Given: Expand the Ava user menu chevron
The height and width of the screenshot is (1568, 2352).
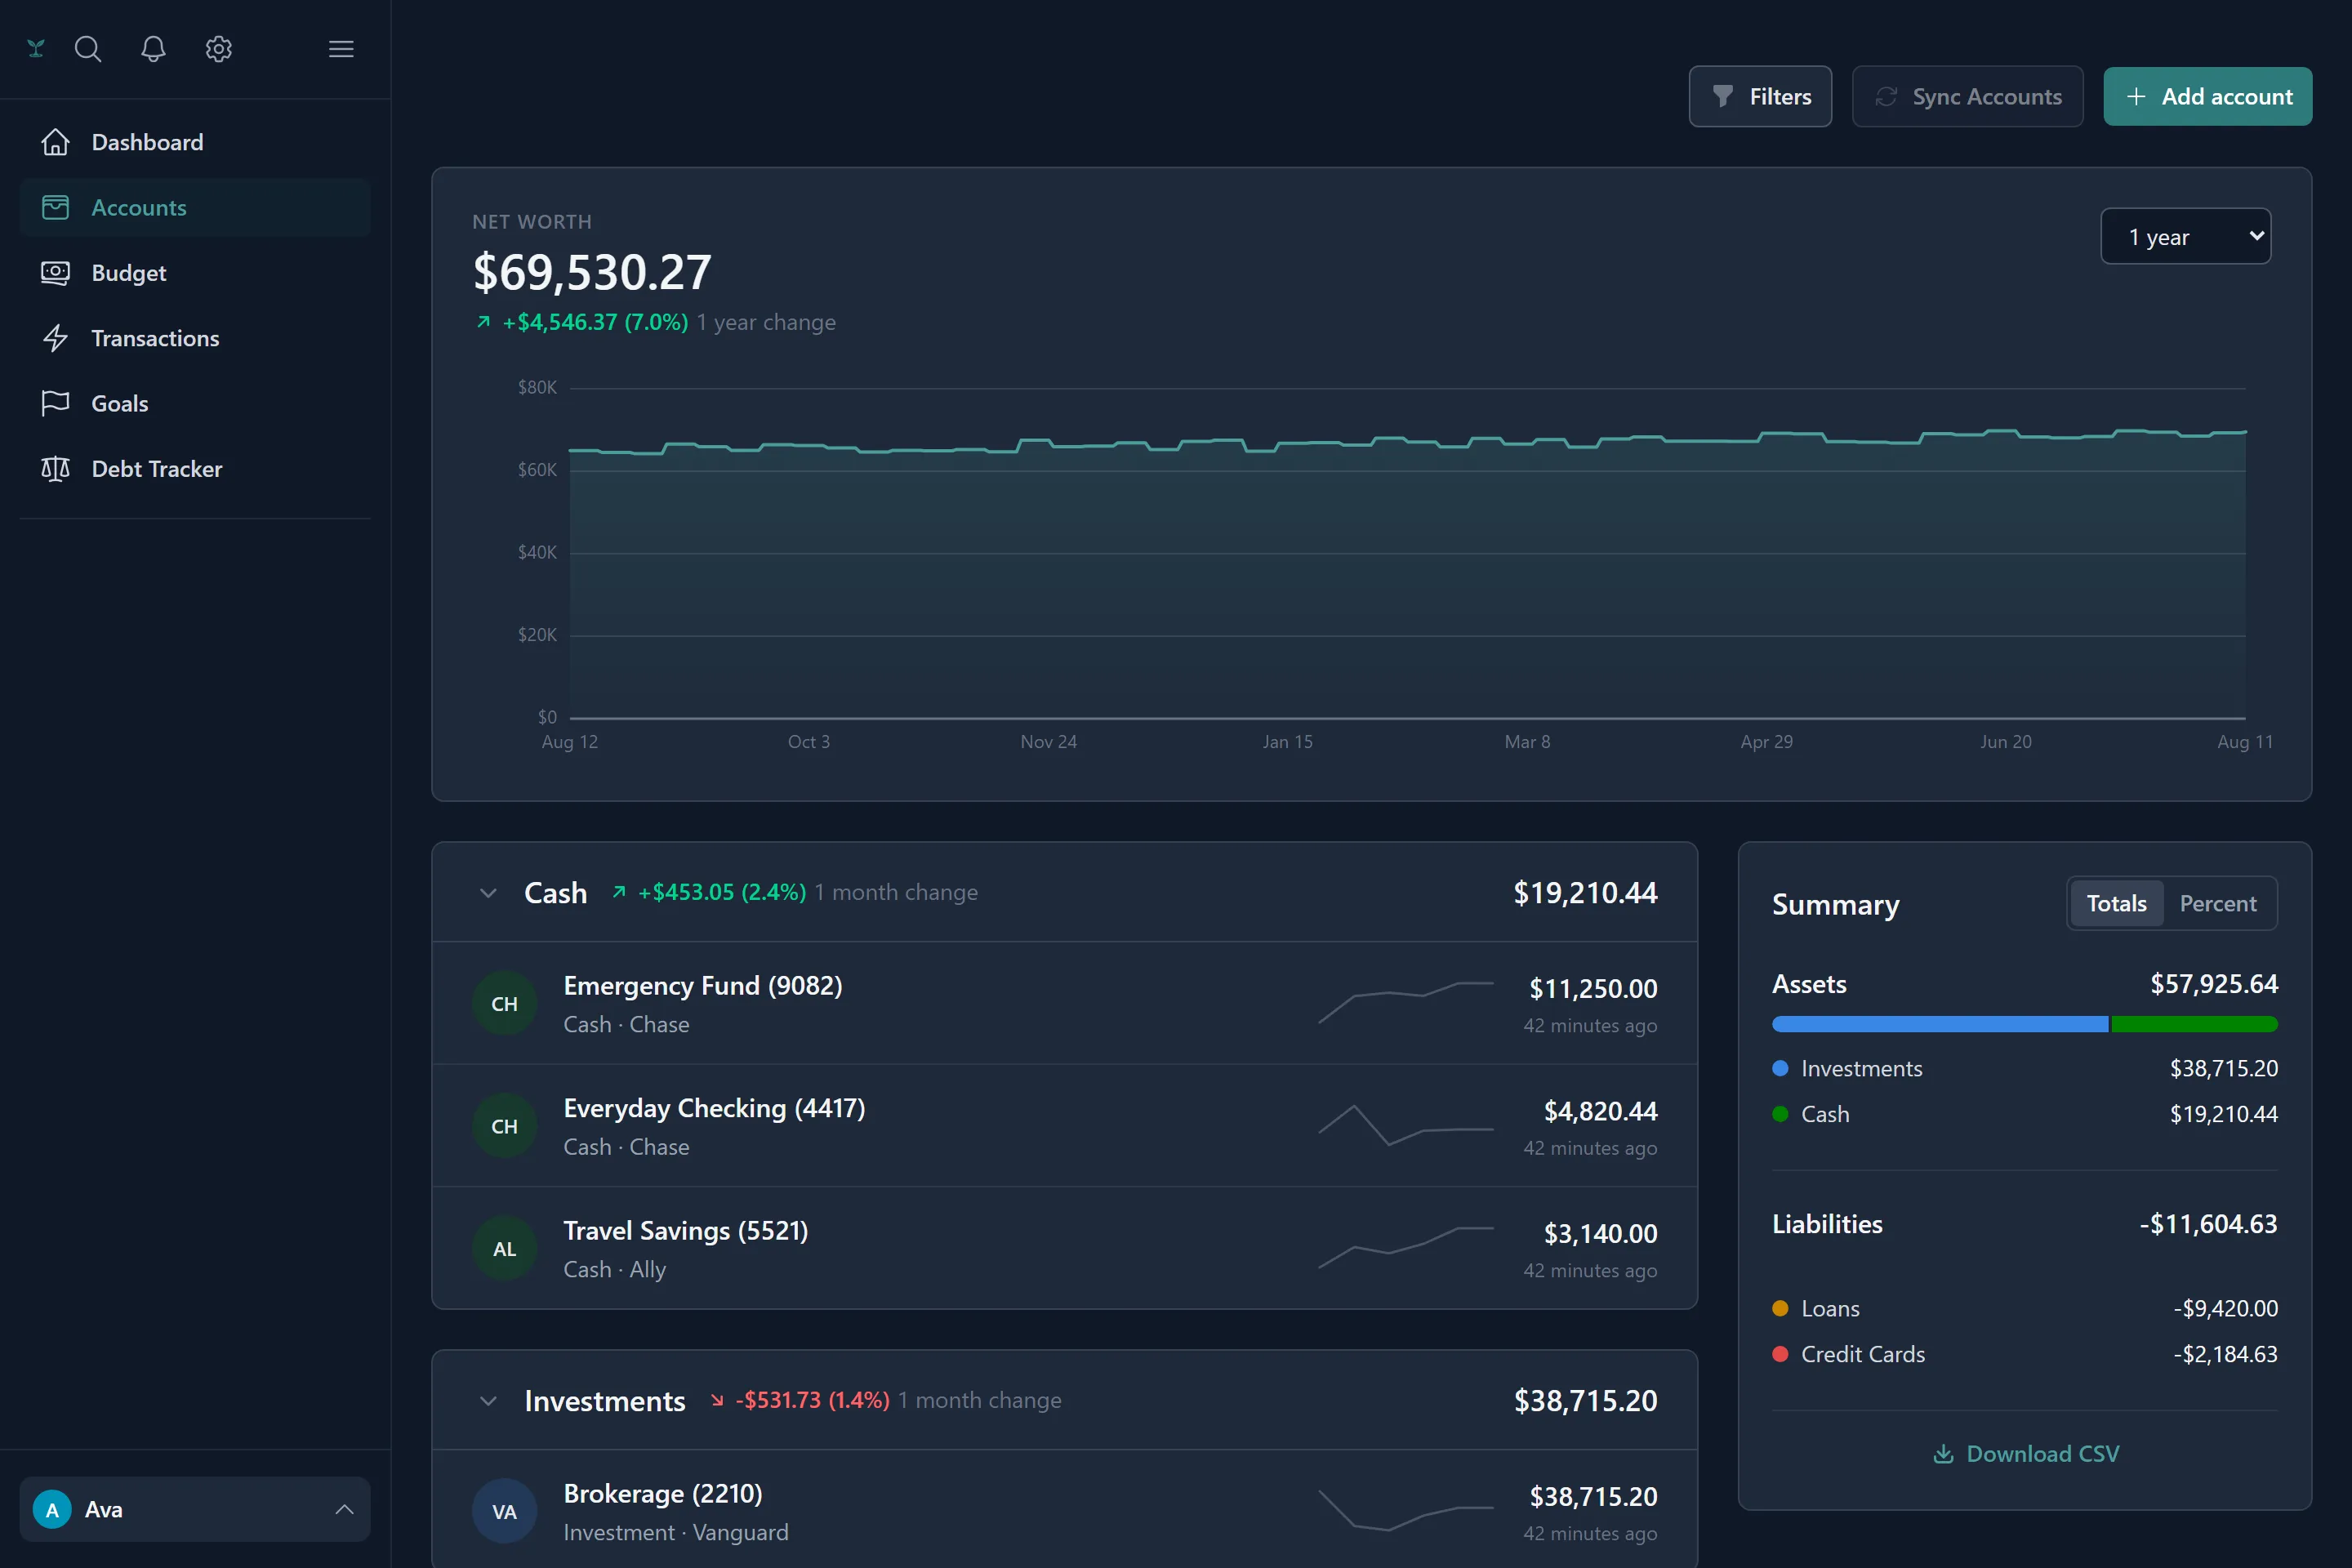Looking at the screenshot, I should tap(344, 1510).
